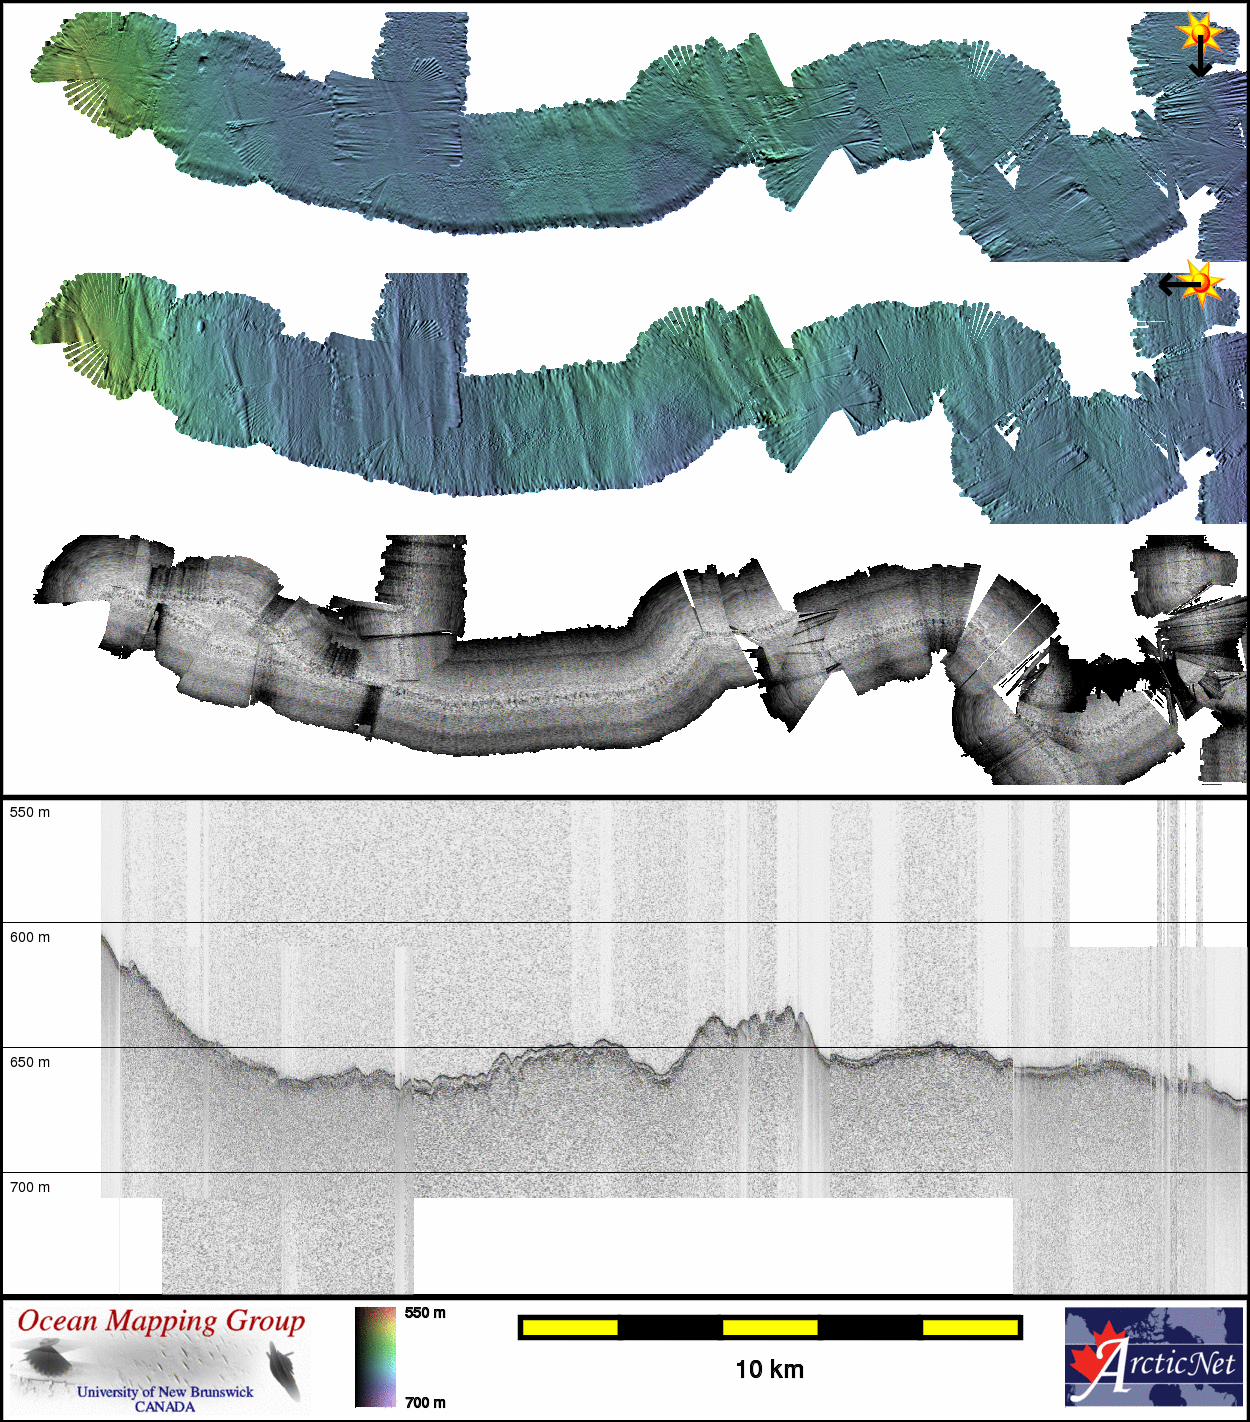This screenshot has height=1422, width=1250.
Task: Click the sun icon on the top map
Action: pos(1199,33)
